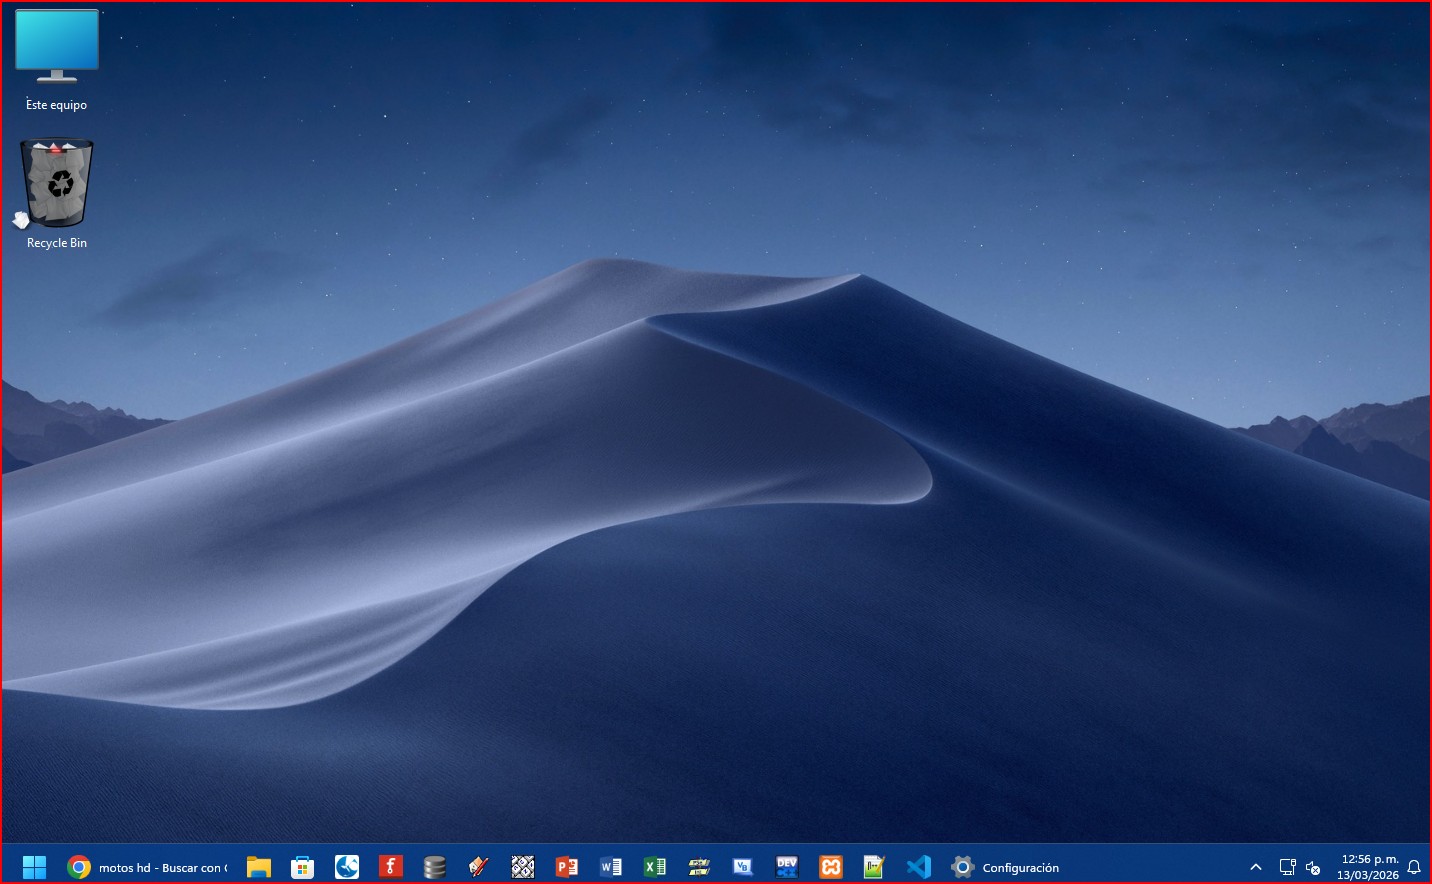
Task: Switch to the Configuración window
Action: pyautogui.click(x=1006, y=867)
